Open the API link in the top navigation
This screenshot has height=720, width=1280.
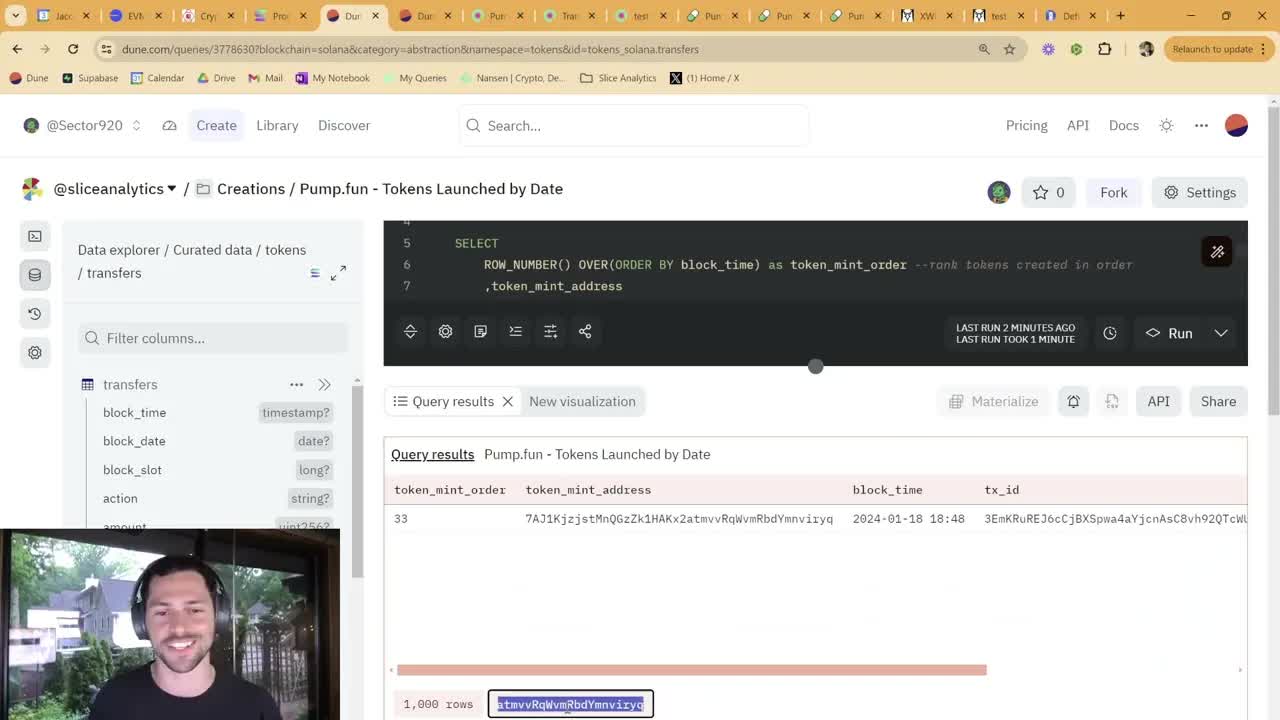tap(1078, 125)
